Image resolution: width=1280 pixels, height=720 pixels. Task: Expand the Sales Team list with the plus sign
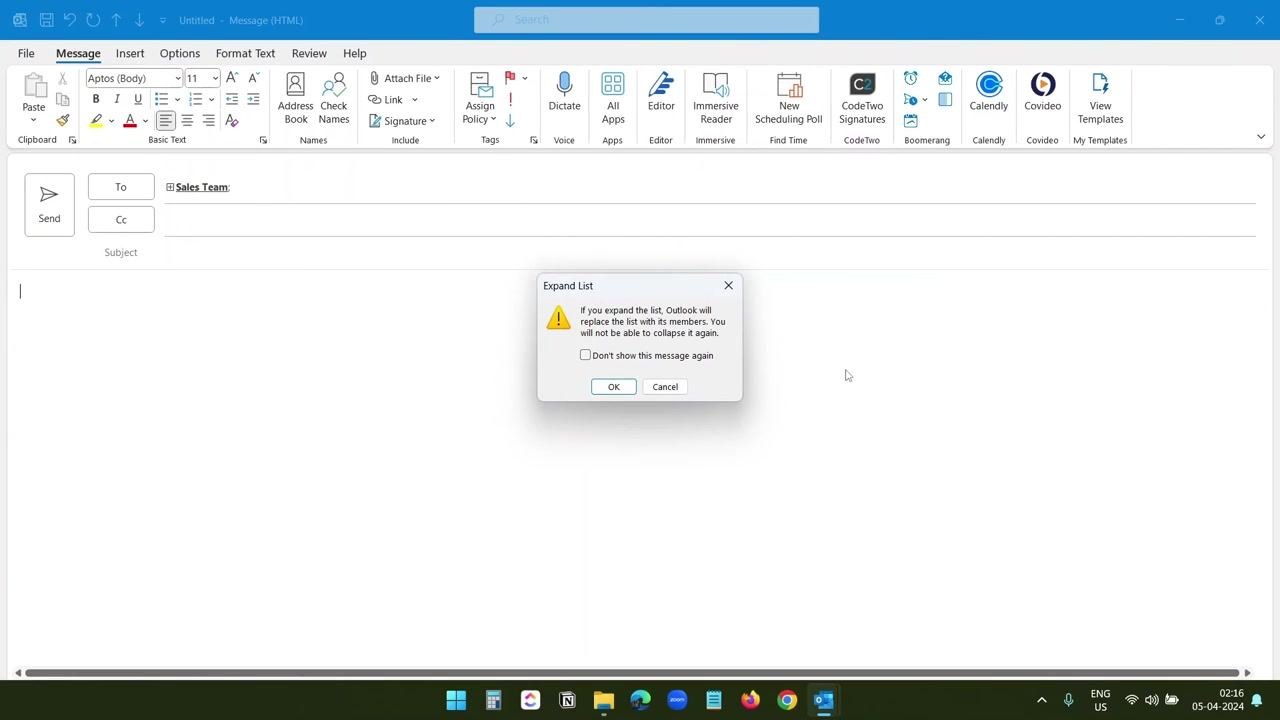coord(170,187)
